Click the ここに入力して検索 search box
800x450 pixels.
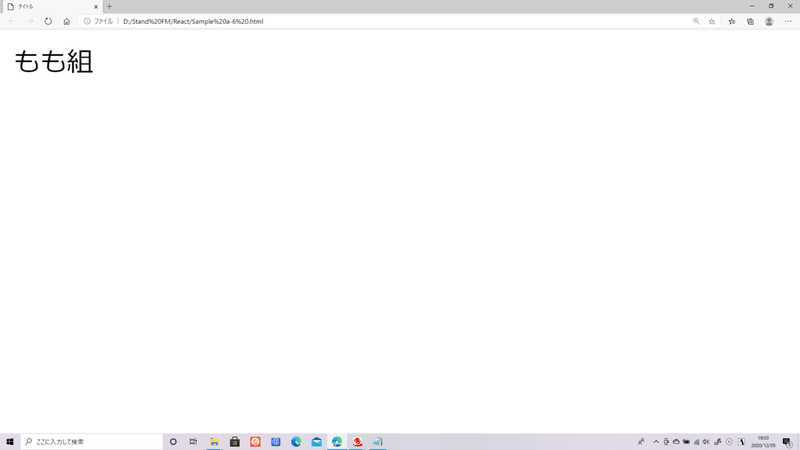tap(92, 442)
